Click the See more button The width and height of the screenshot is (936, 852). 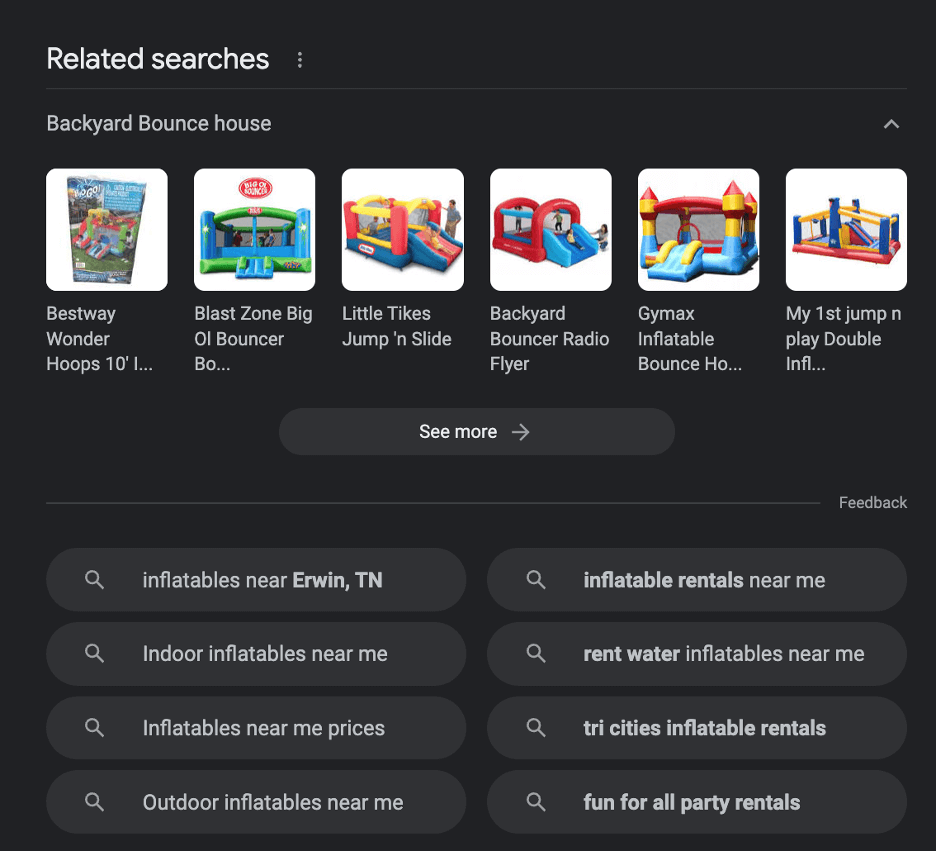pos(458,432)
